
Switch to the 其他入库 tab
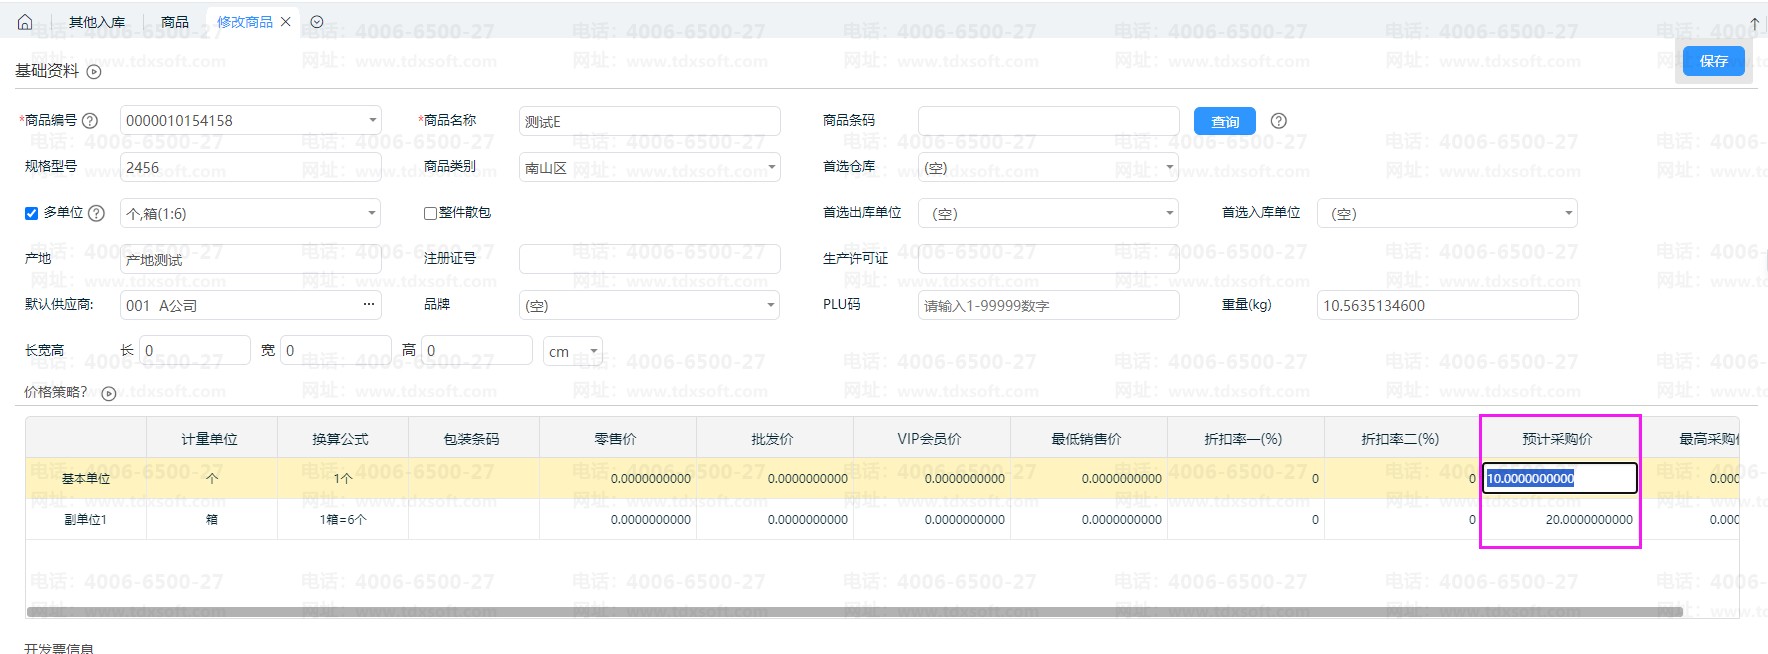pyautogui.click(x=96, y=22)
